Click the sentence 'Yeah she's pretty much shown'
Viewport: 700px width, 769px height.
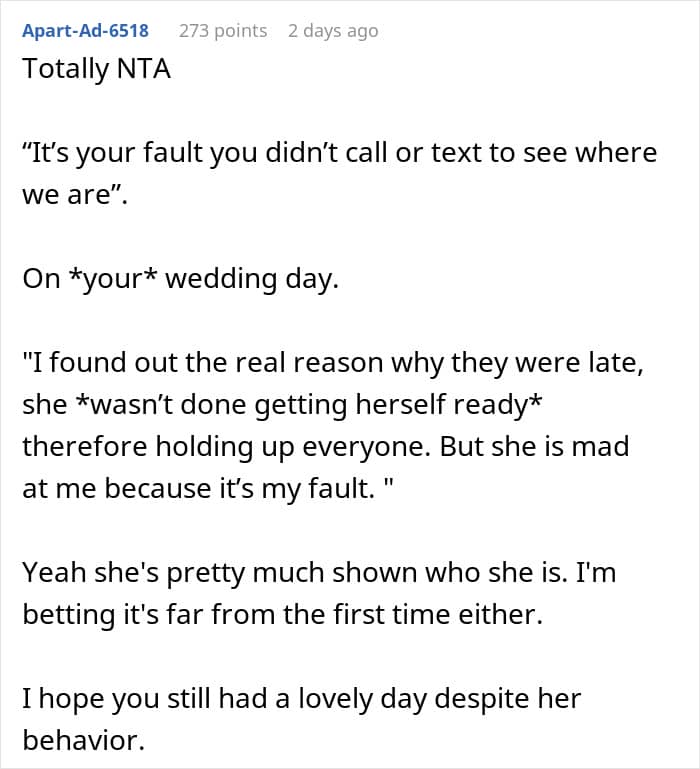pyautogui.click(x=319, y=572)
